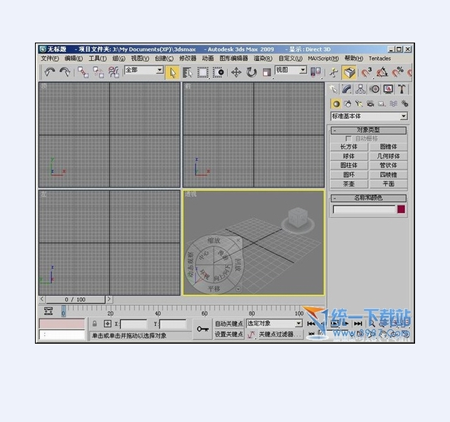Open the 编辑 menu
This screenshot has height=422, width=450.
[x=74, y=58]
